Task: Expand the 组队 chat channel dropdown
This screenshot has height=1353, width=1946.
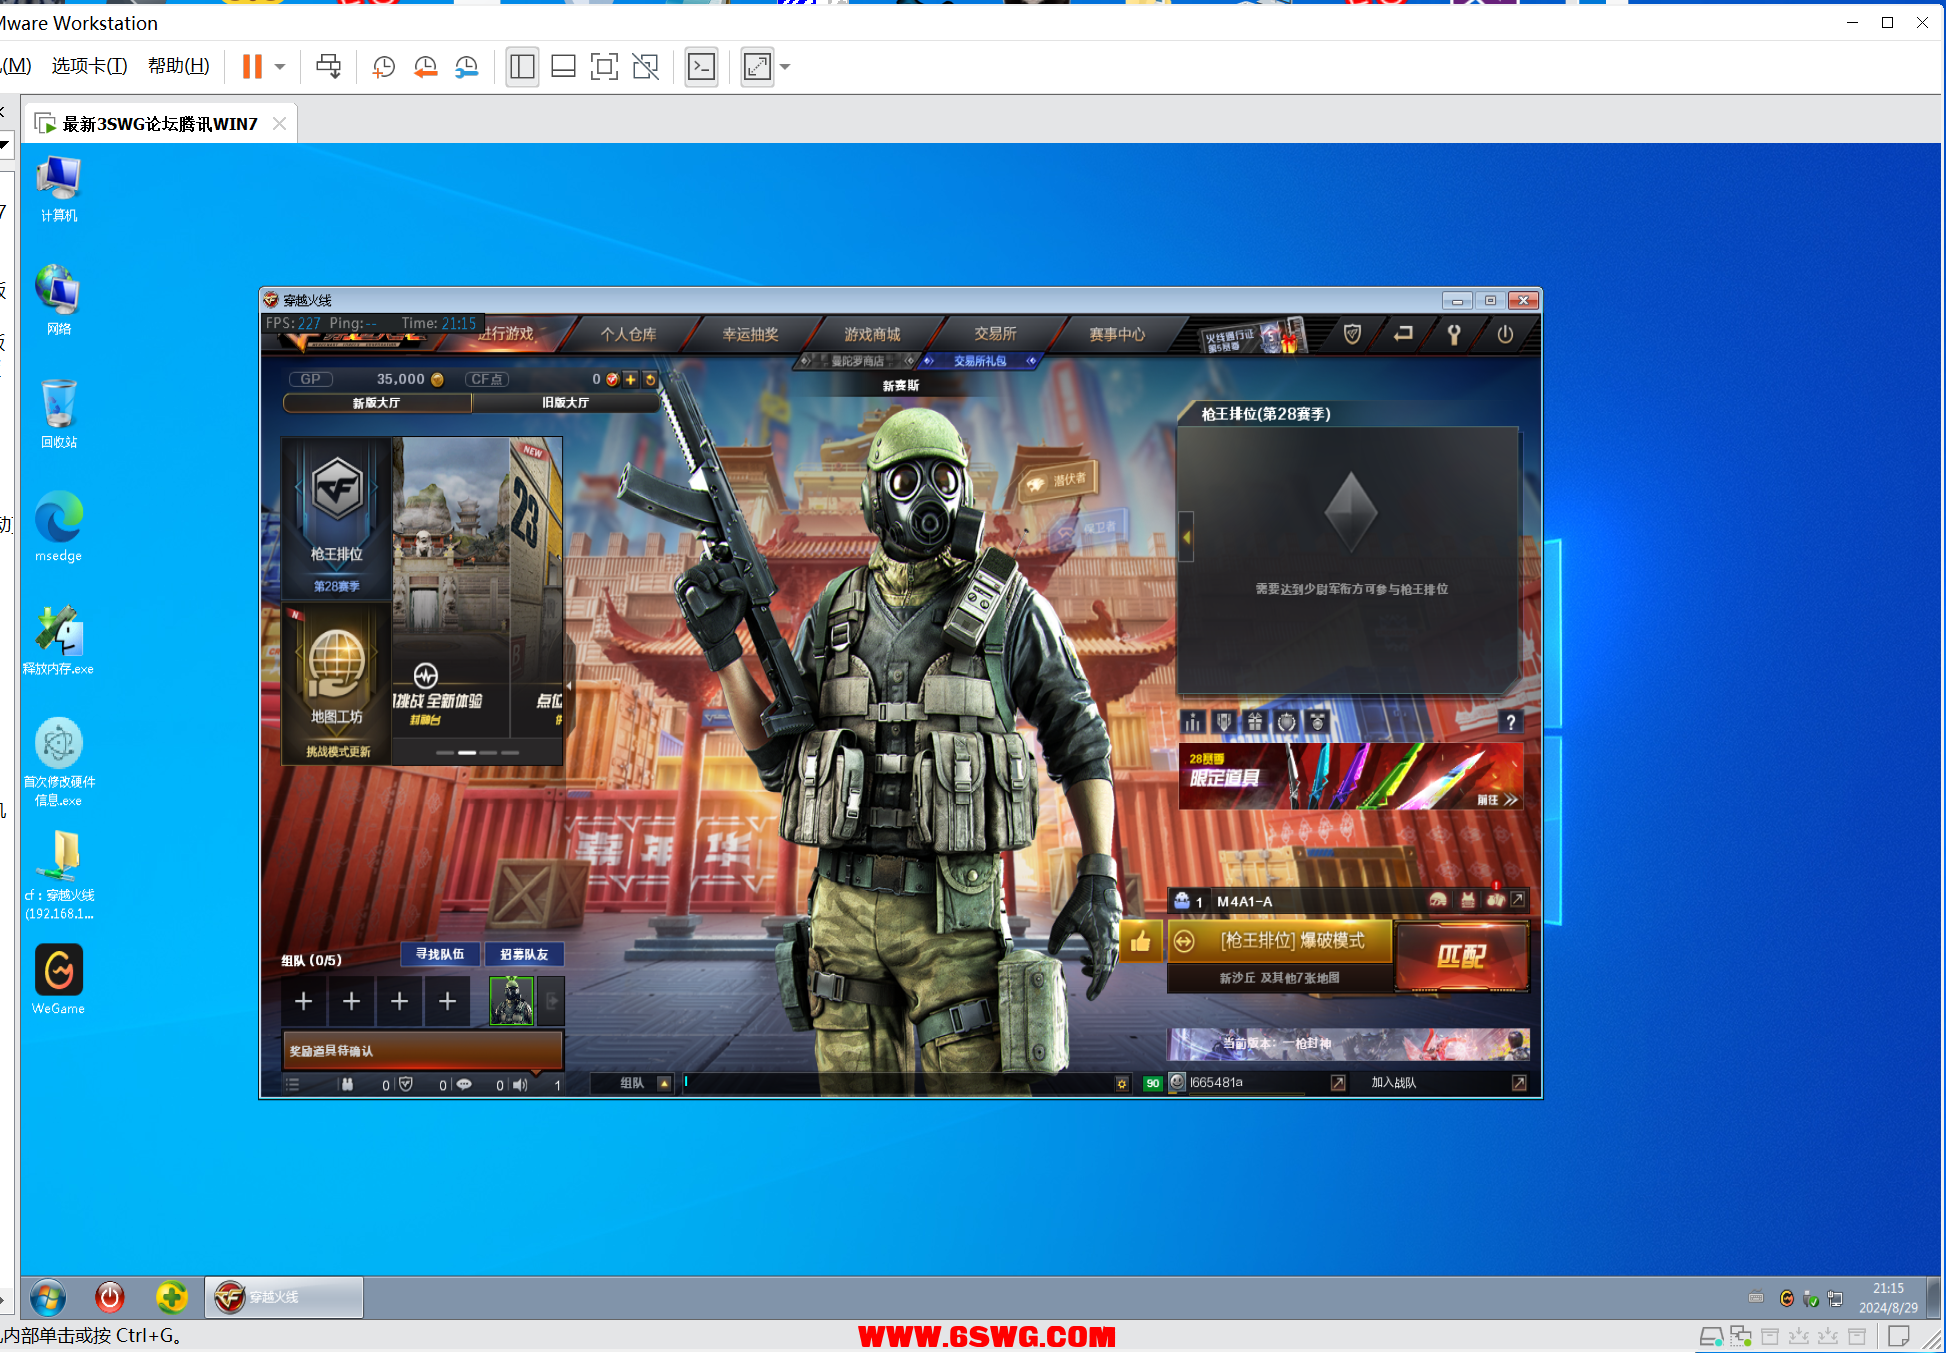Action: pos(664,1083)
